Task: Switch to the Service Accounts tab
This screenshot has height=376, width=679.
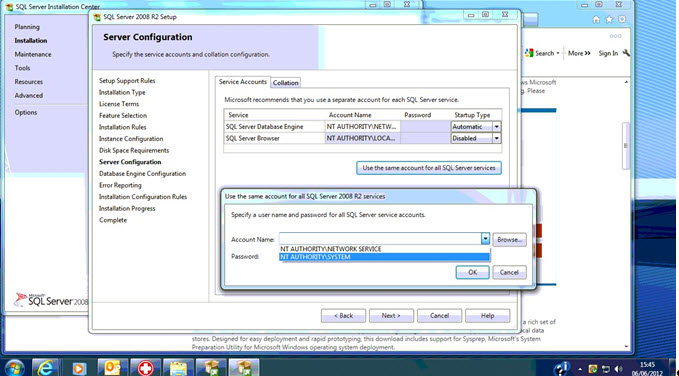Action: point(242,81)
